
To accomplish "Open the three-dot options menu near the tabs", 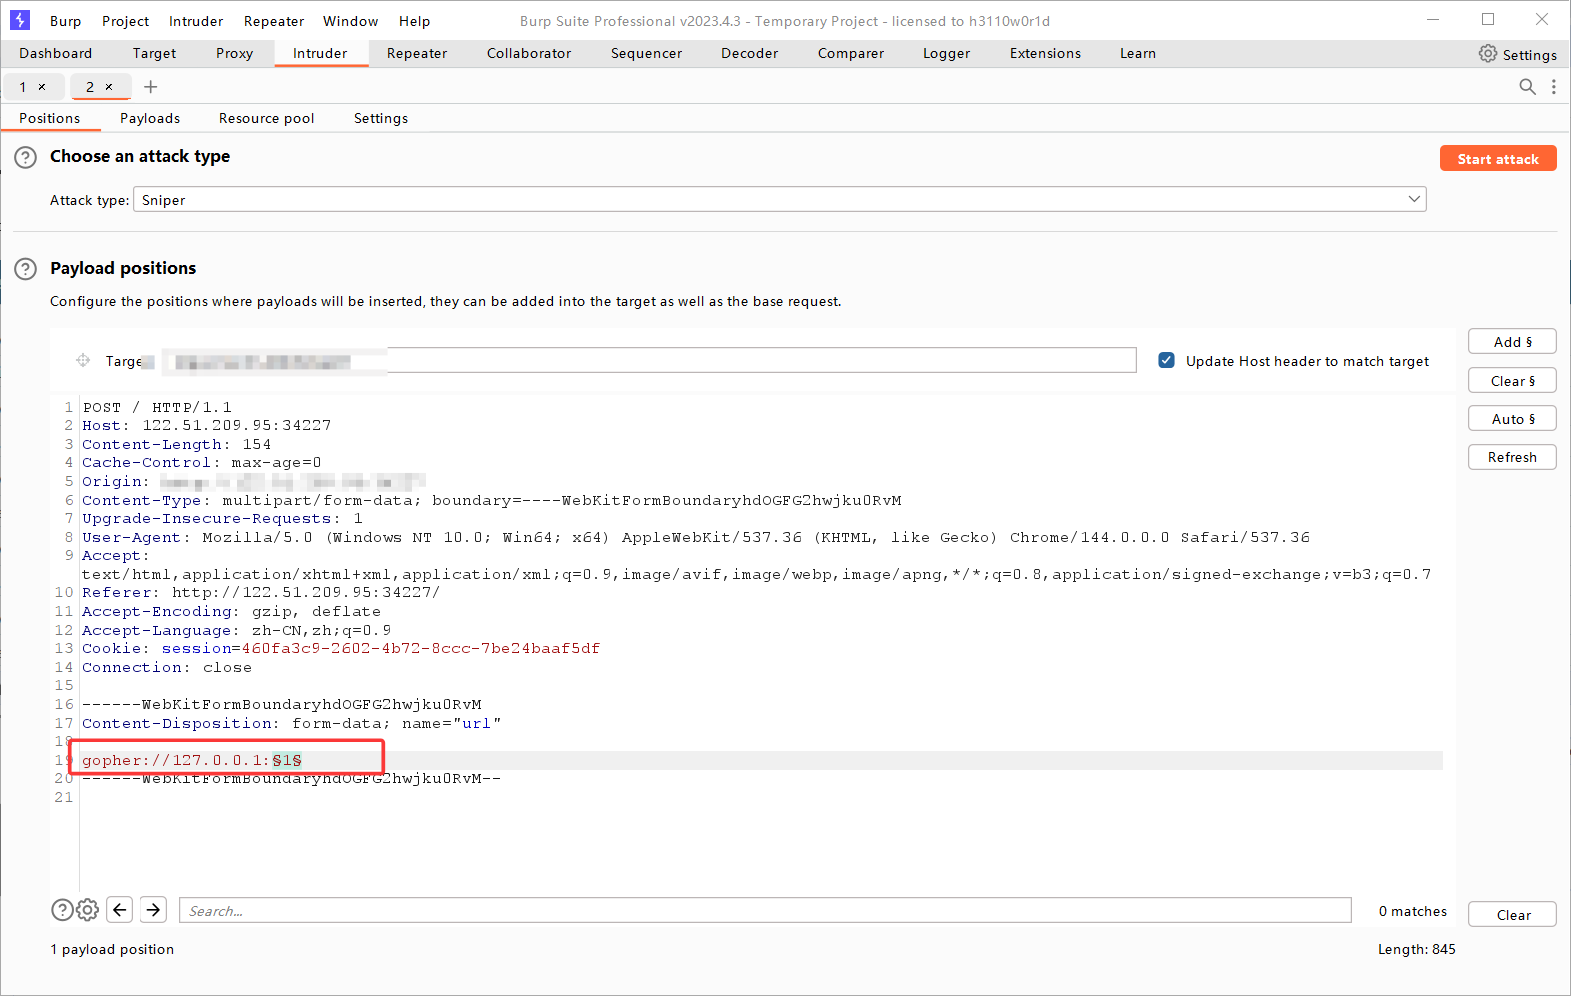I will (1553, 87).
